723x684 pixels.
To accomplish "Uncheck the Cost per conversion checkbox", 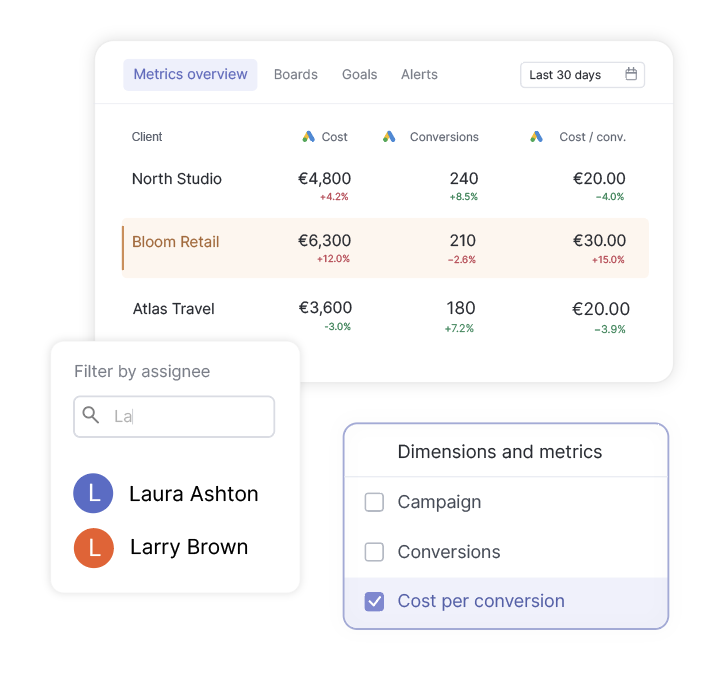I will pyautogui.click(x=374, y=601).
